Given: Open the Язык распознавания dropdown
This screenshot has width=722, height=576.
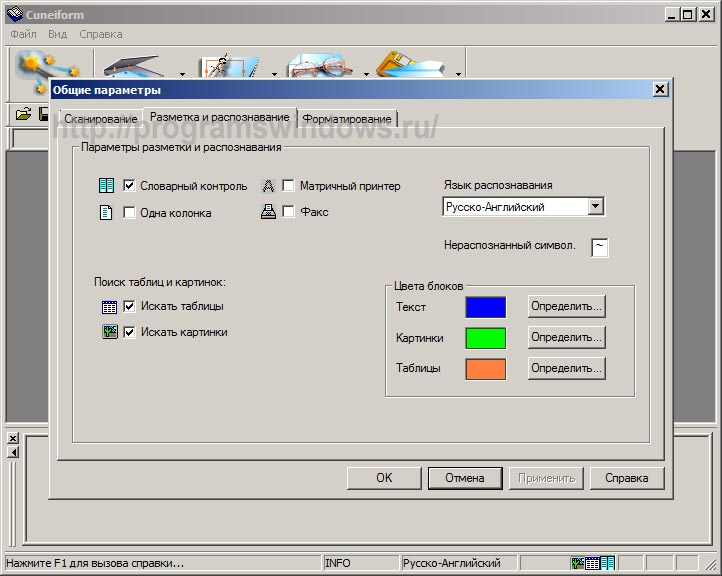Looking at the screenshot, I should 596,207.
